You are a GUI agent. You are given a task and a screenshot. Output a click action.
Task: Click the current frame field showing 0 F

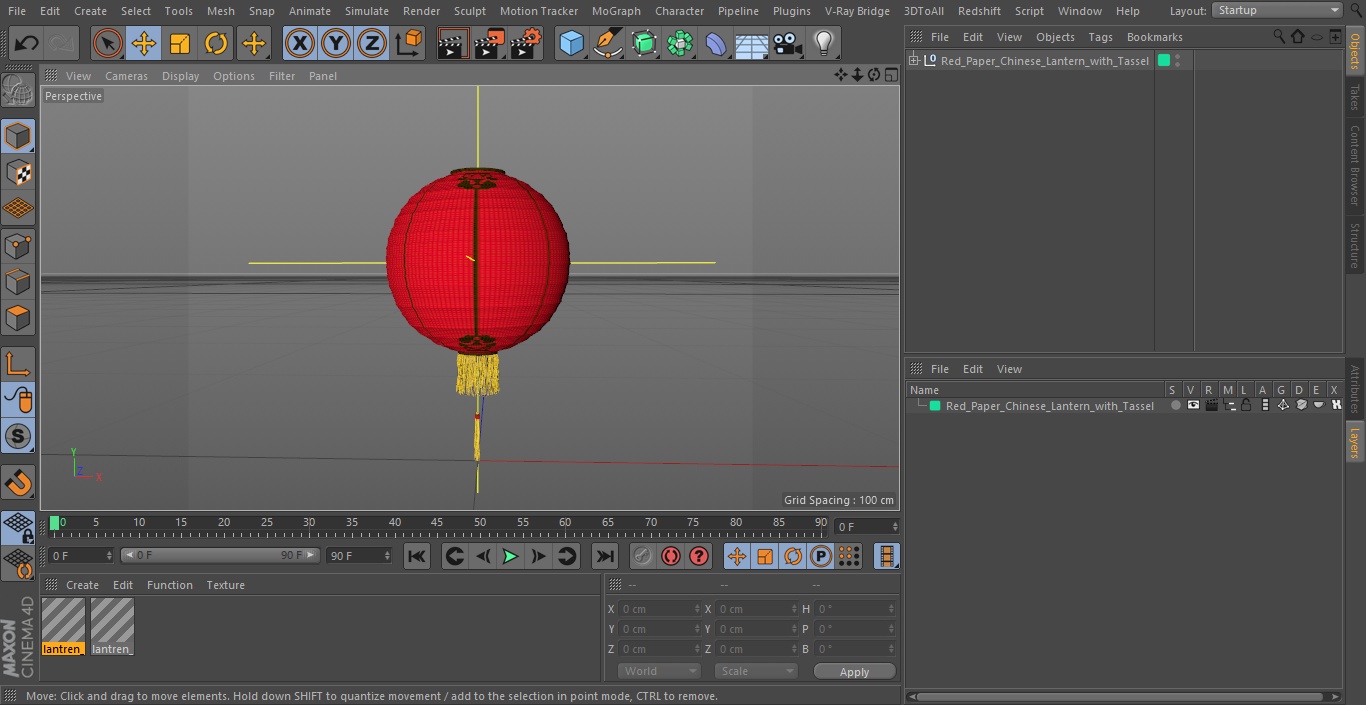pyautogui.click(x=867, y=526)
